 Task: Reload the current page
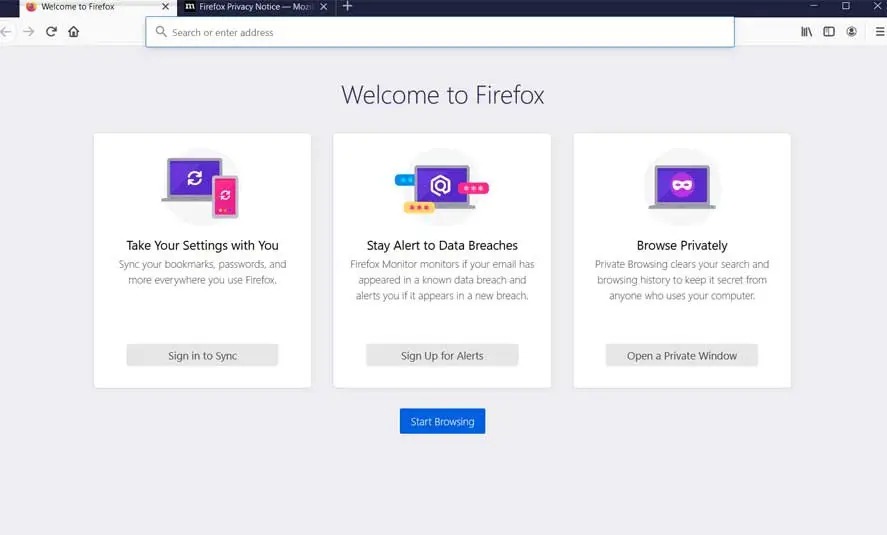coord(51,32)
